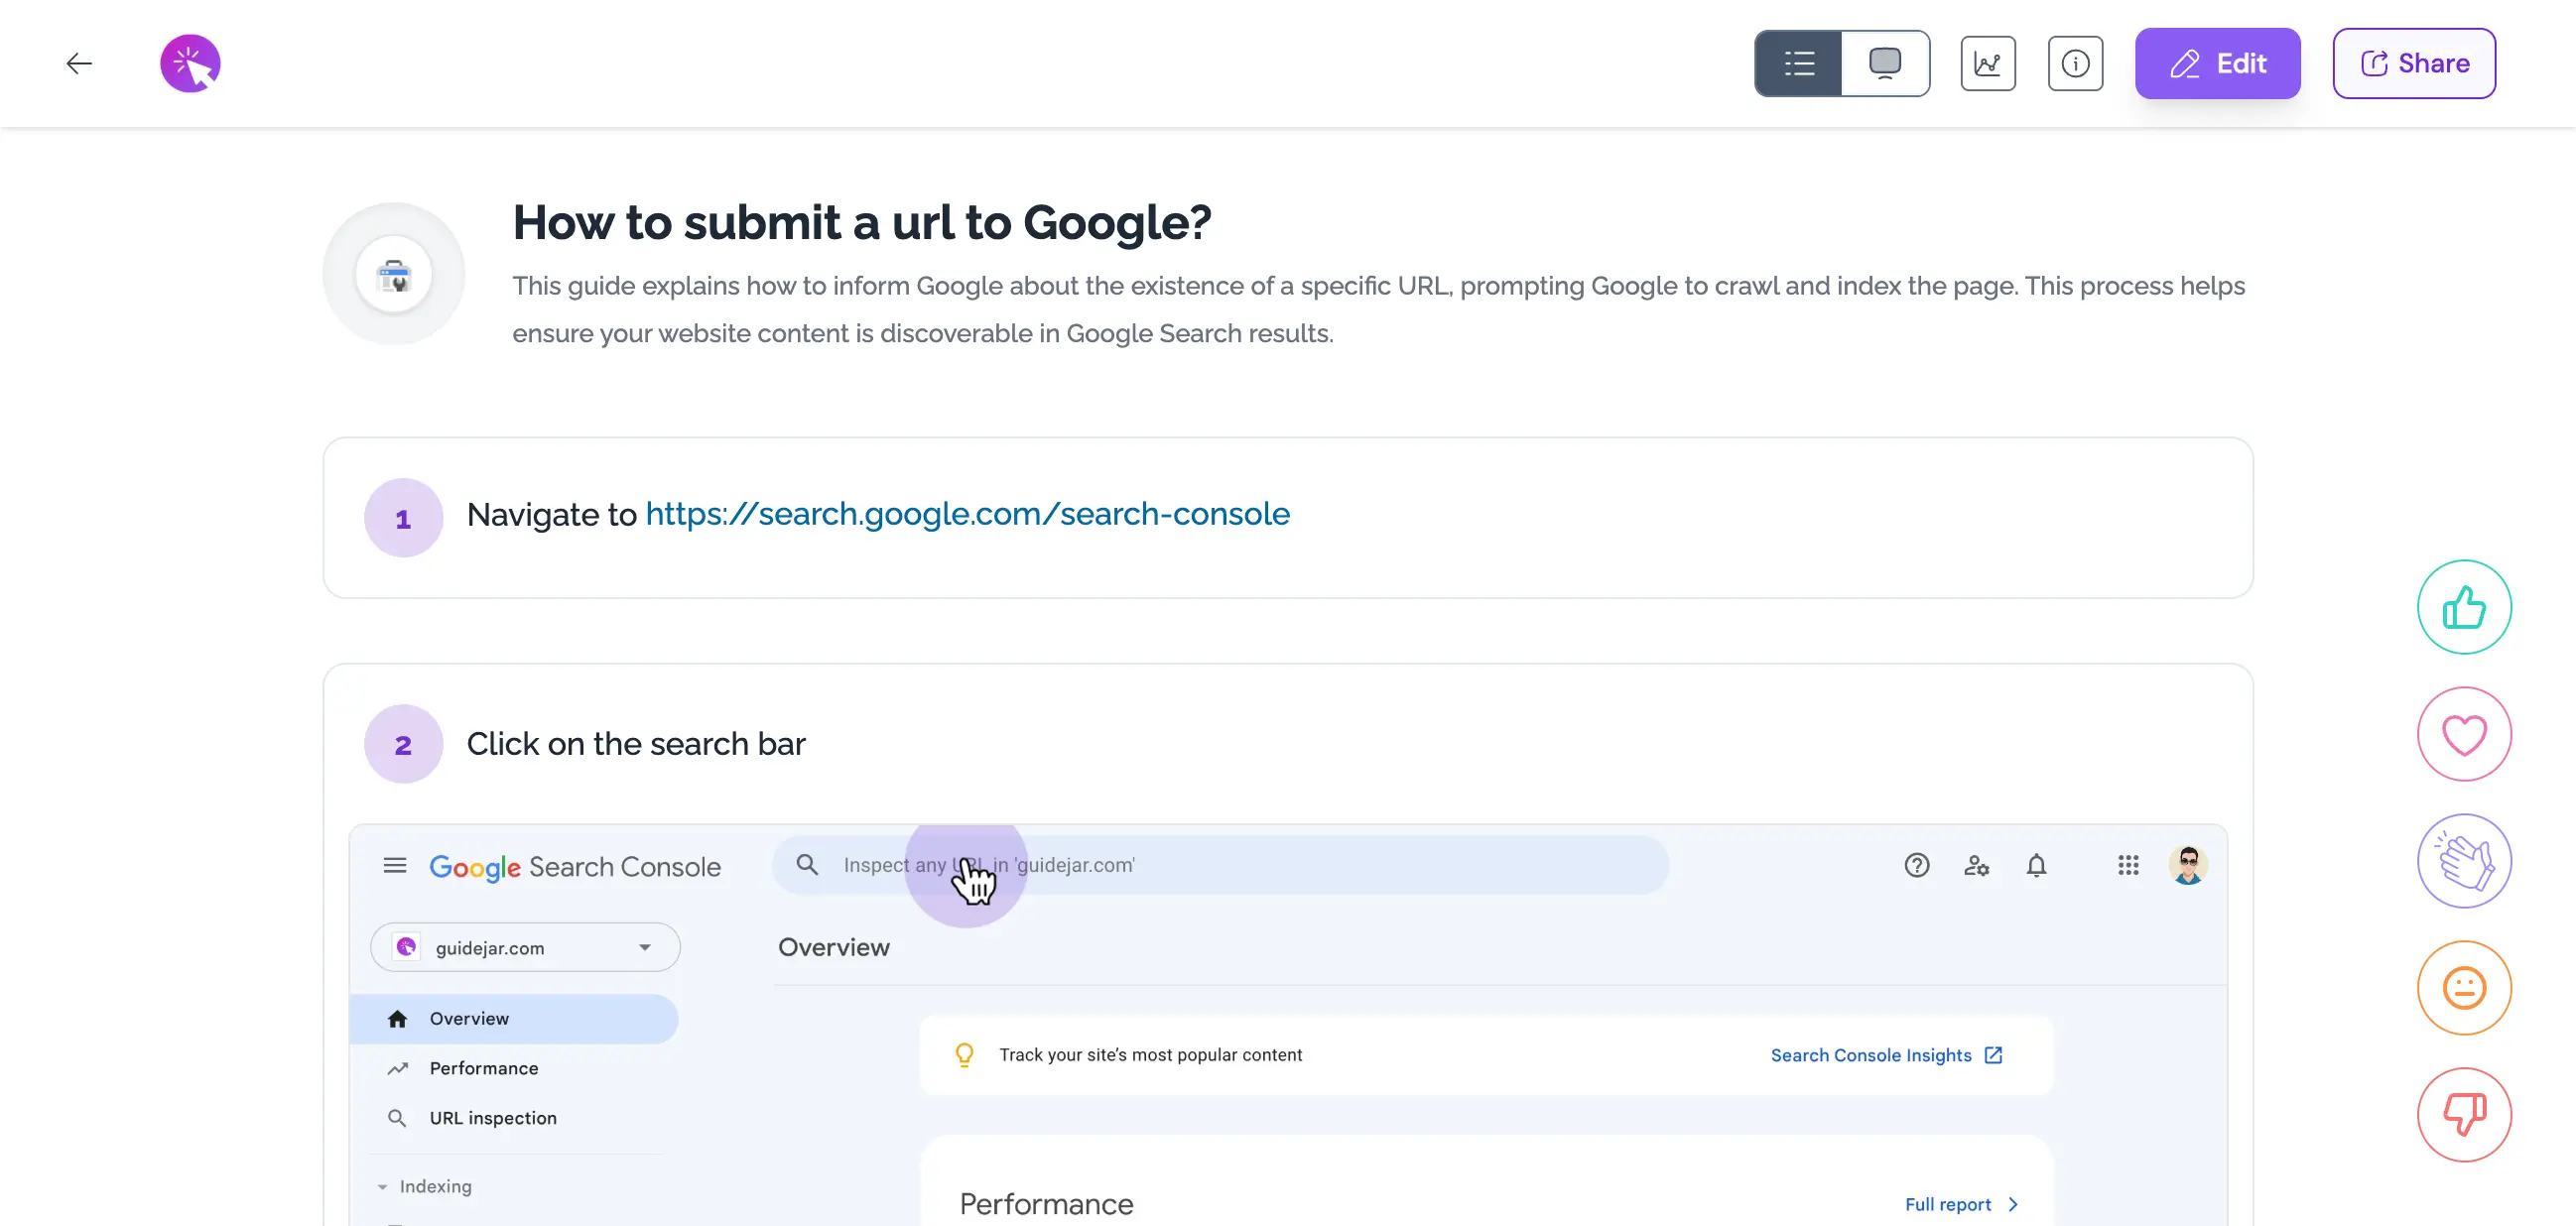
Task: React with the thumbs up icon
Action: coord(2464,607)
